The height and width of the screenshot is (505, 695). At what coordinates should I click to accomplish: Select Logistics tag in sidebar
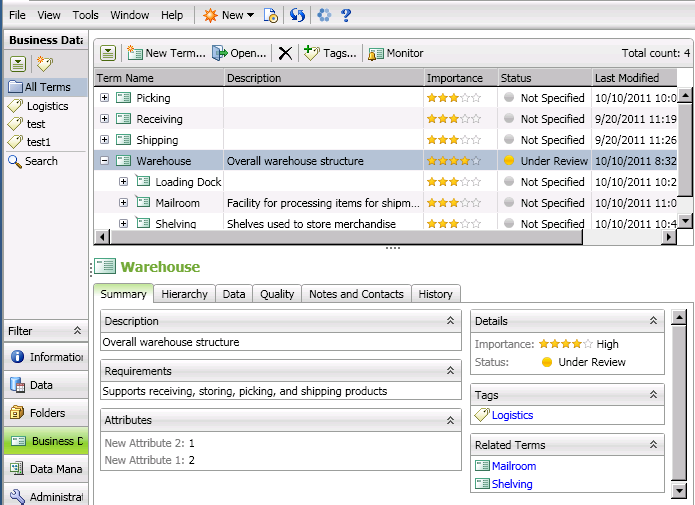(x=47, y=106)
